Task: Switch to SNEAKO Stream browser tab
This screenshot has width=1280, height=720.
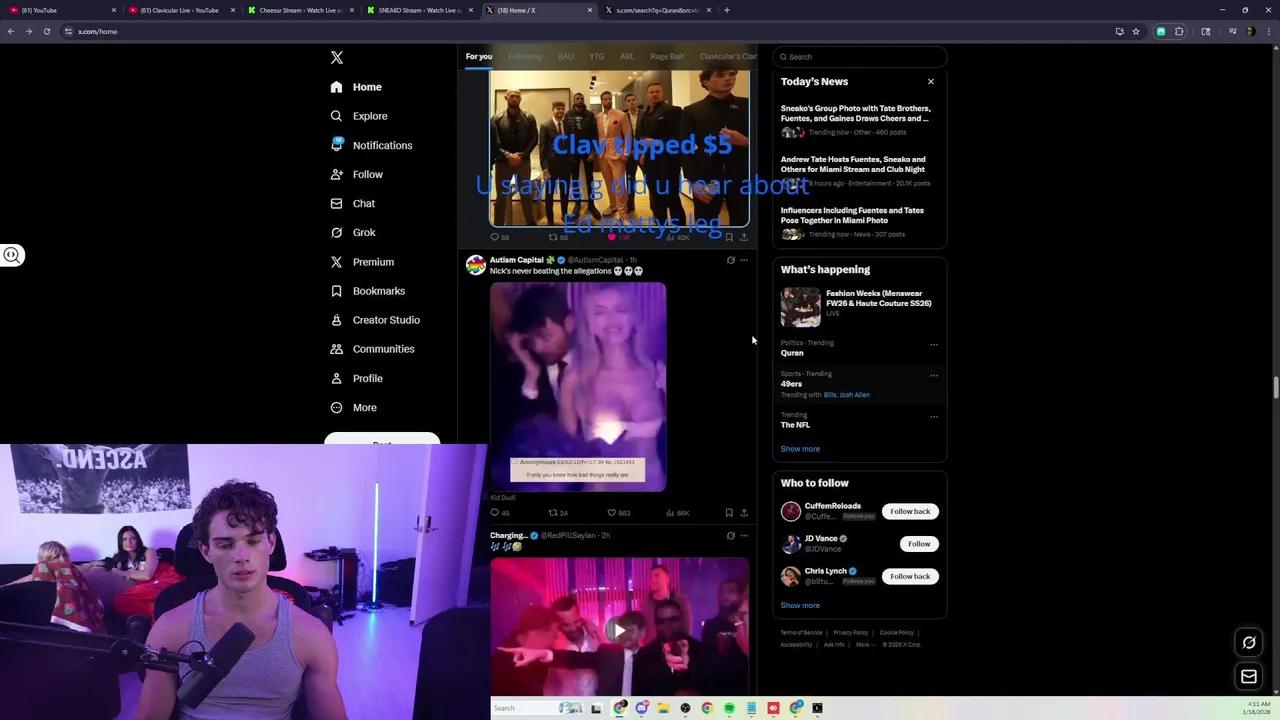Action: pyautogui.click(x=419, y=10)
